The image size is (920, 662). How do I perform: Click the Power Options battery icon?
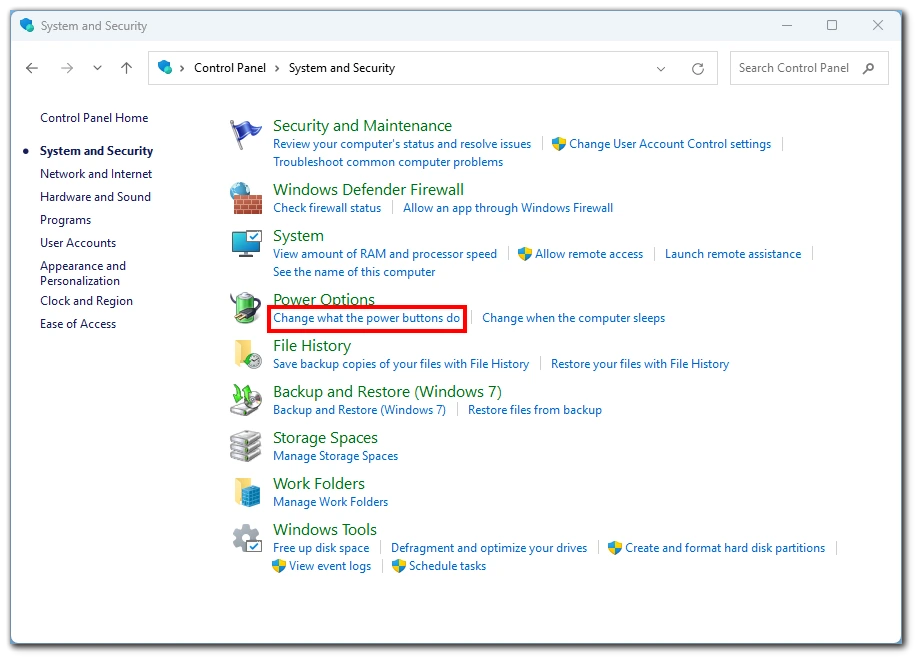[245, 308]
